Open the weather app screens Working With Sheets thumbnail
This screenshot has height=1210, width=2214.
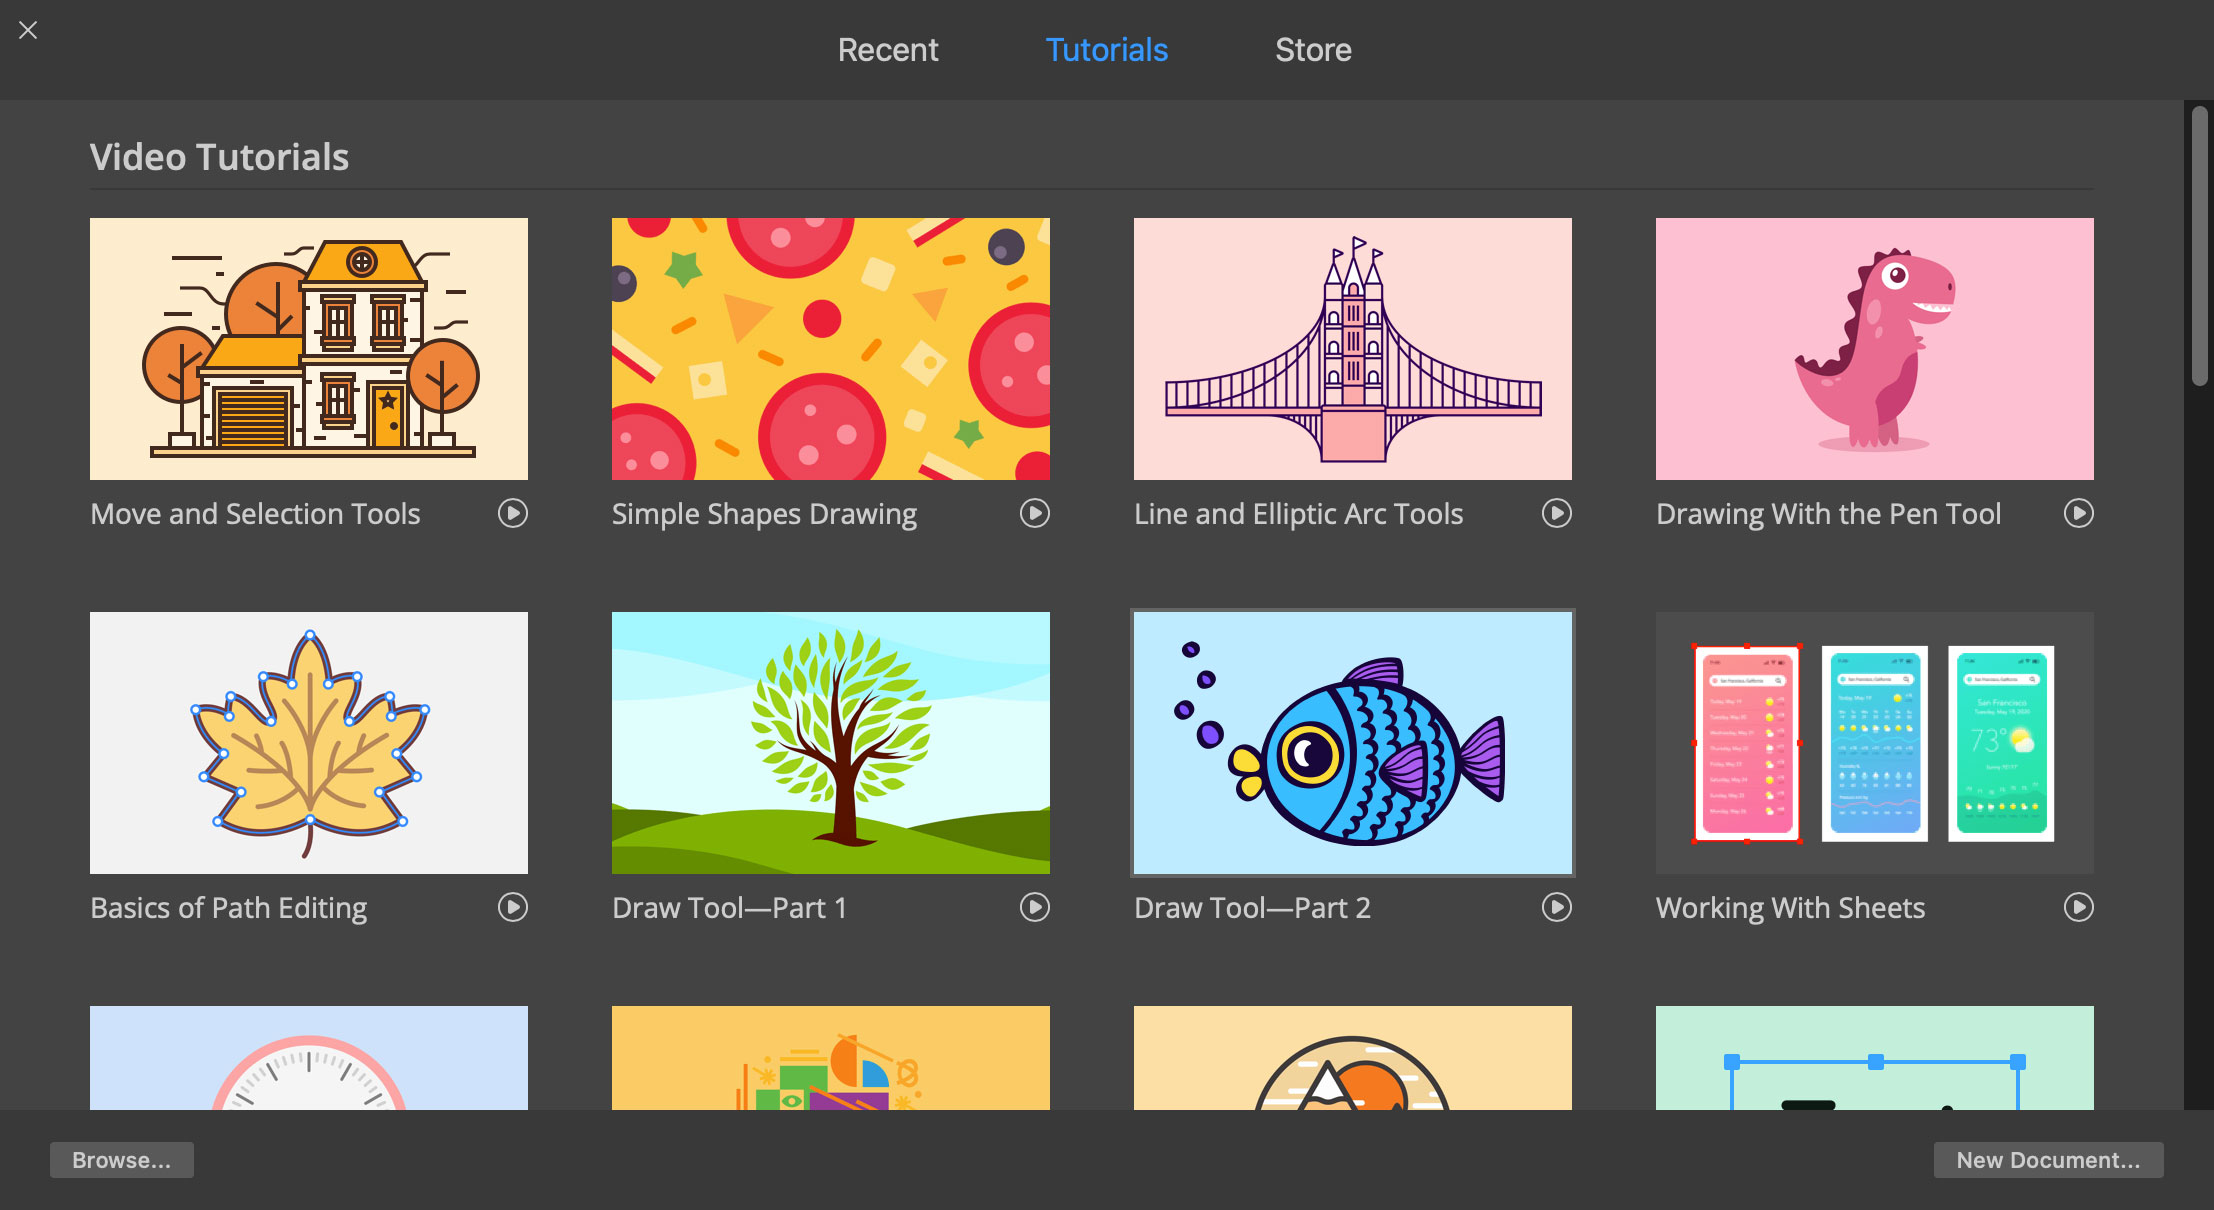(1875, 743)
